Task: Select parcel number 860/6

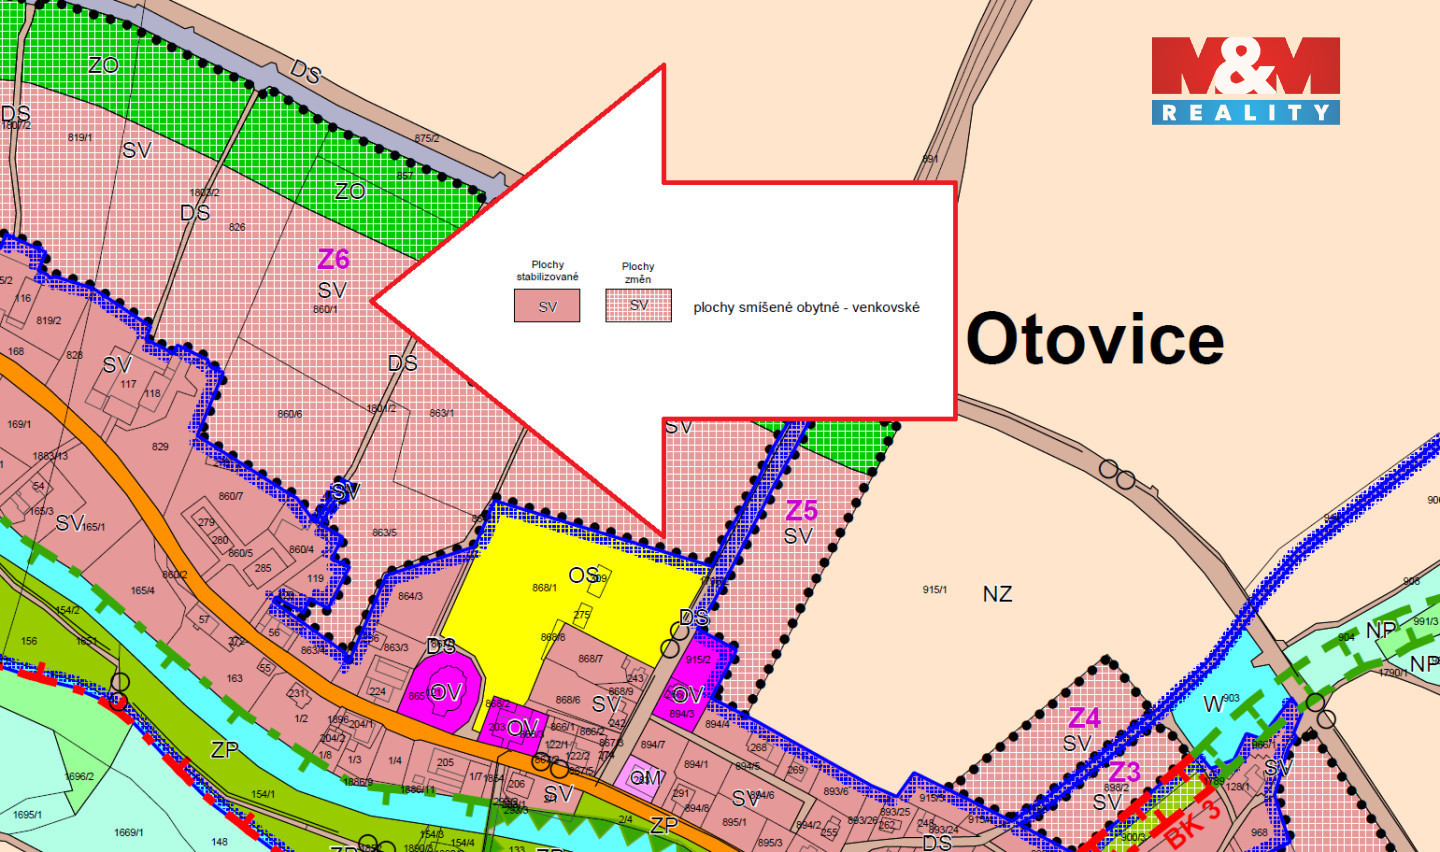Action: pos(290,414)
